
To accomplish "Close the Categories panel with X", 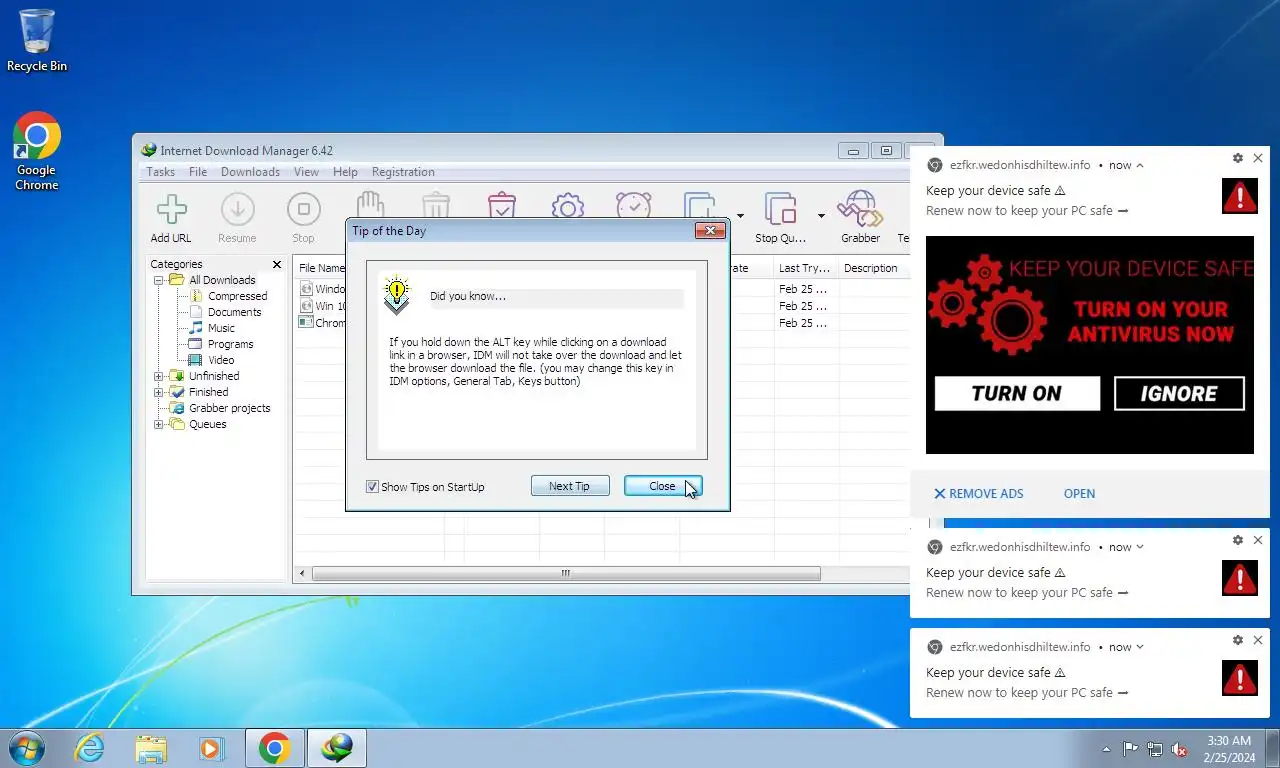I will click(277, 265).
